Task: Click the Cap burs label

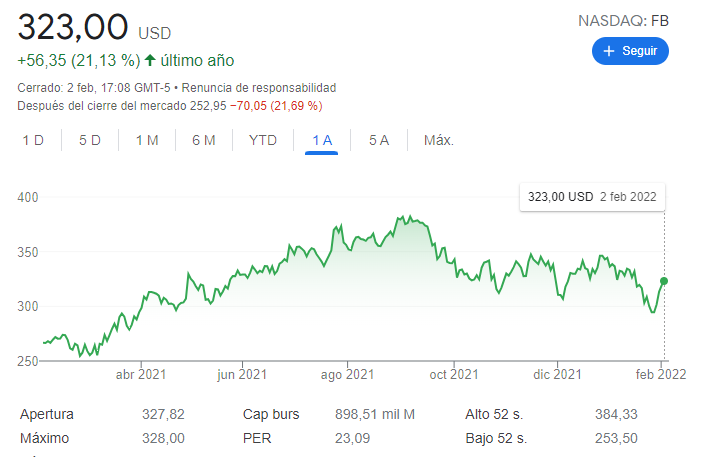Action: pos(271,414)
